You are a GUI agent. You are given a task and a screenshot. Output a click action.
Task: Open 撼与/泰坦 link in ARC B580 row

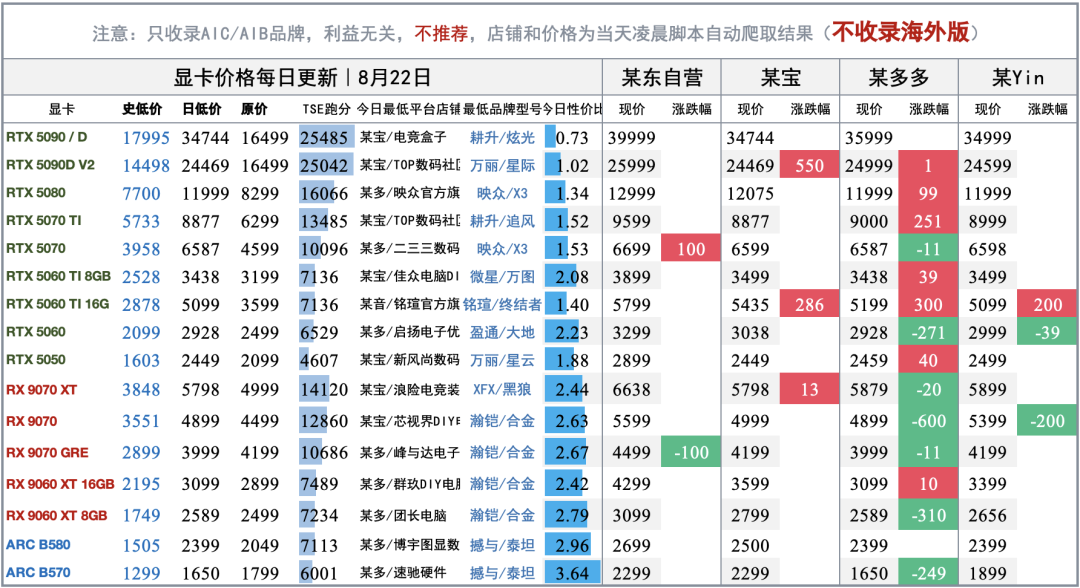(502, 545)
